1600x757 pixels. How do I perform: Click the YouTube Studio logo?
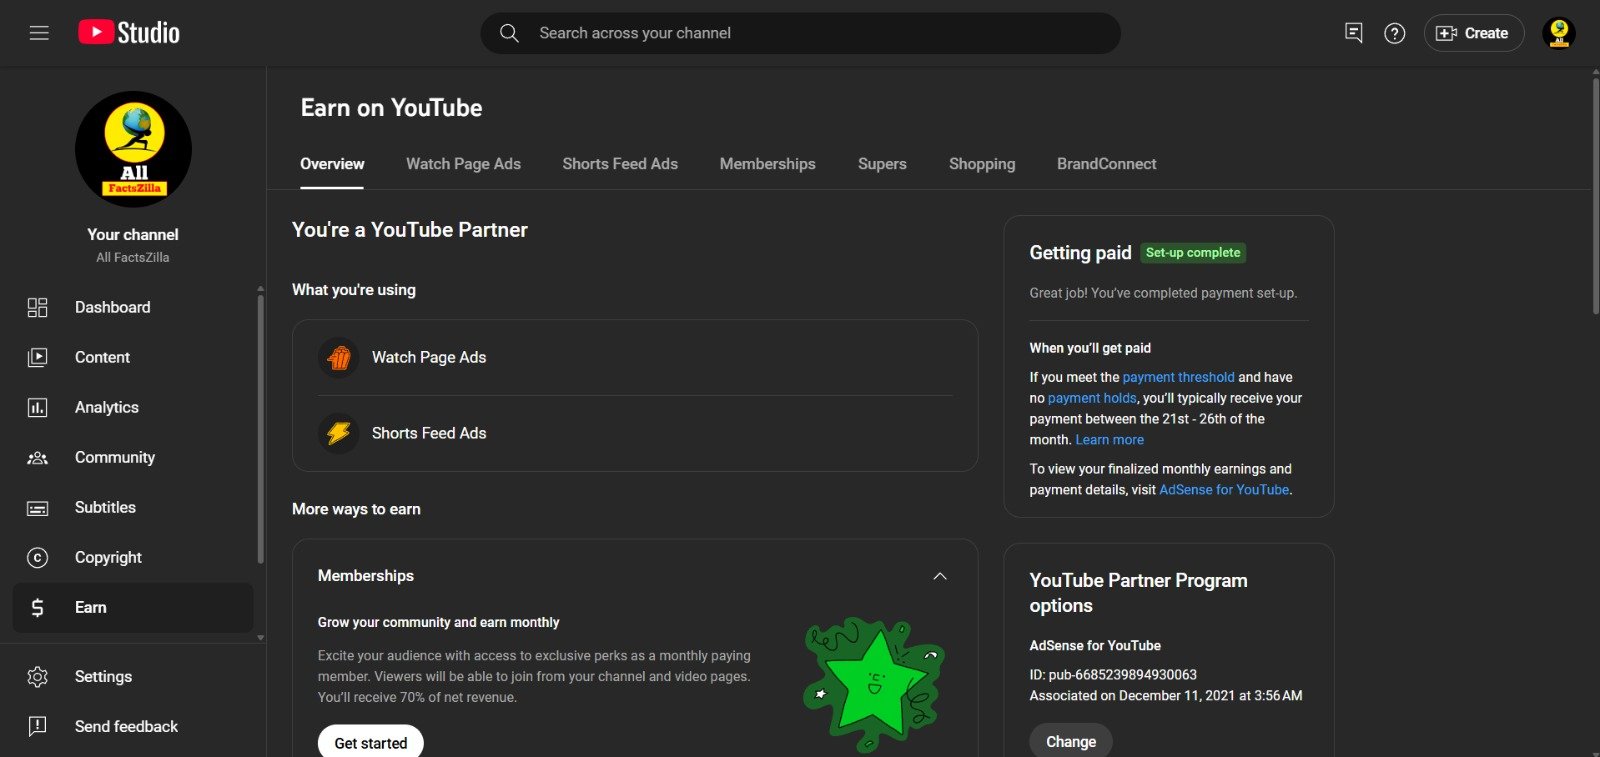pyautogui.click(x=129, y=33)
